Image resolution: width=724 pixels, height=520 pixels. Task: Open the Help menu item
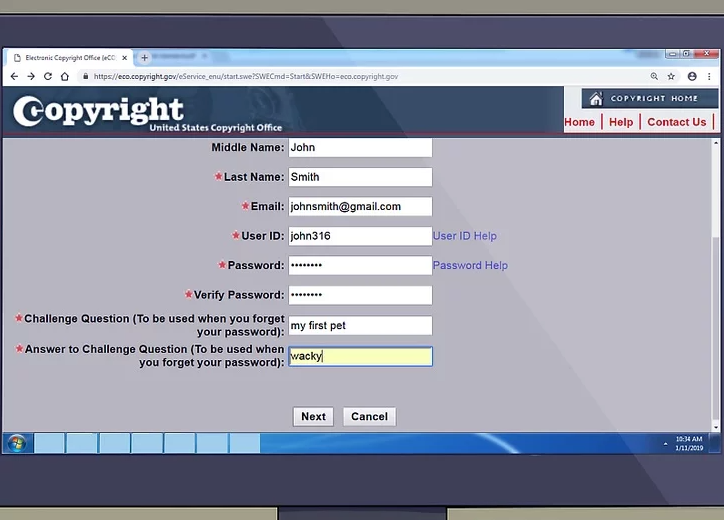[x=621, y=122]
